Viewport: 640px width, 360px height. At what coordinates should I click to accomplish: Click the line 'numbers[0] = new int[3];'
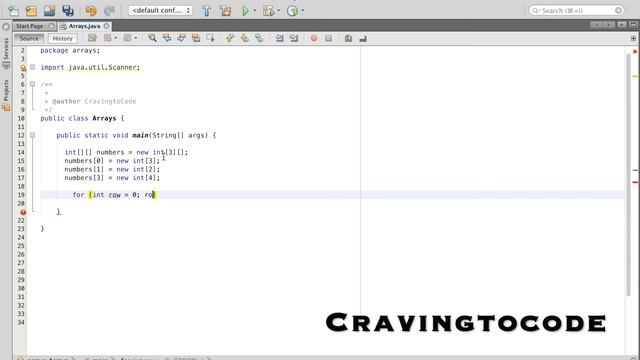tap(112, 161)
